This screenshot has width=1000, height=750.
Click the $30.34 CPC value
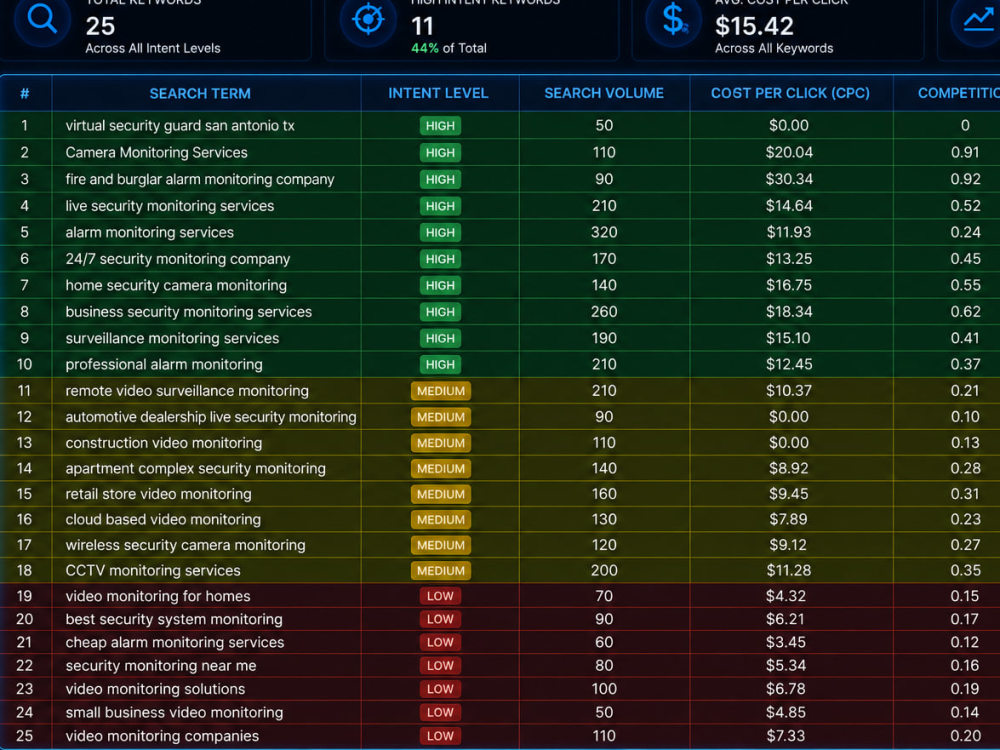(x=789, y=179)
